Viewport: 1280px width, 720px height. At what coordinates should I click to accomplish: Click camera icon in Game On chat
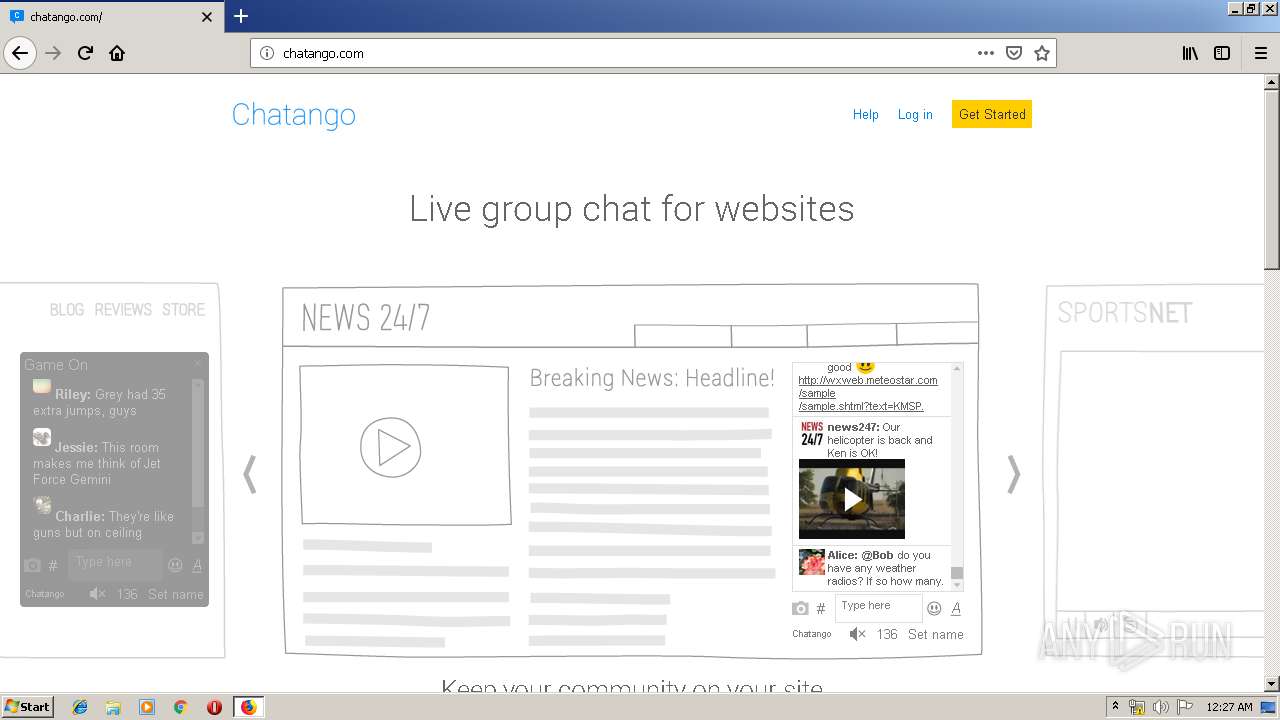(x=33, y=565)
